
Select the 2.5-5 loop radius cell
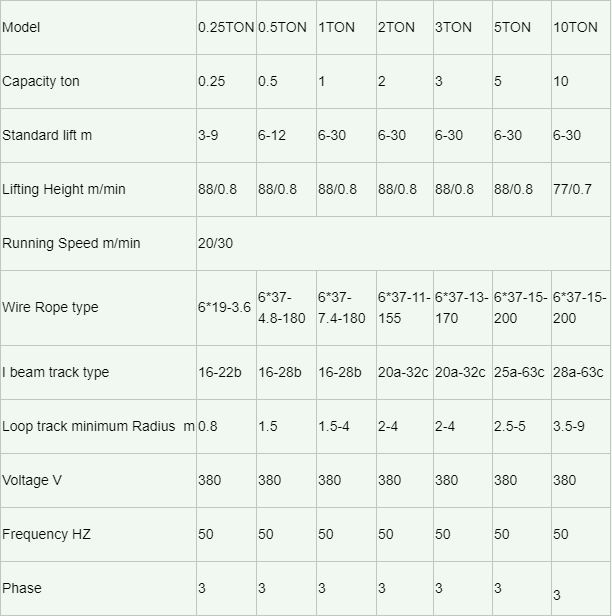click(x=522, y=426)
